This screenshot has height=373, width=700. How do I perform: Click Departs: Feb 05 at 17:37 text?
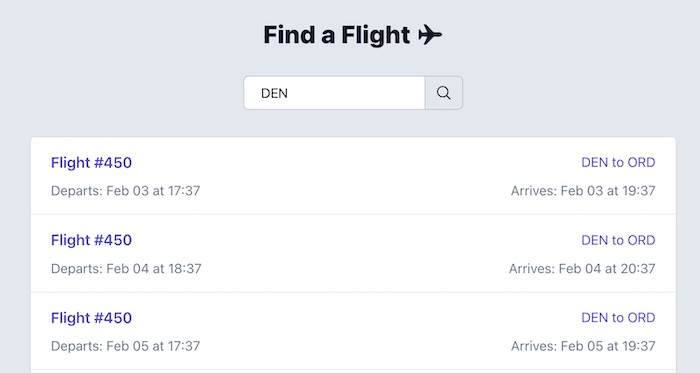[125, 346]
